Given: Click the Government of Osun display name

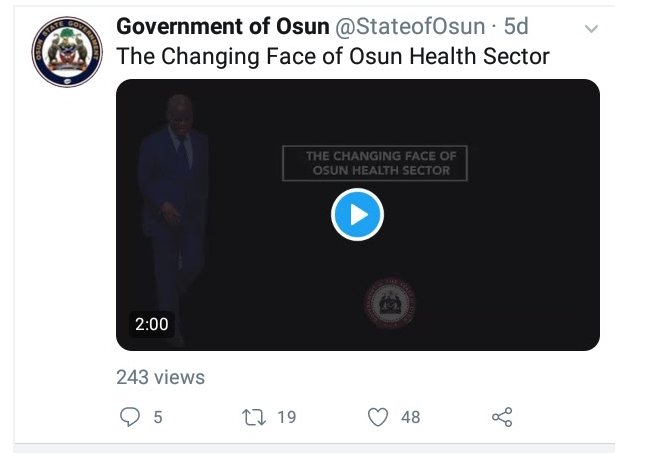Looking at the screenshot, I should tap(222, 26).
